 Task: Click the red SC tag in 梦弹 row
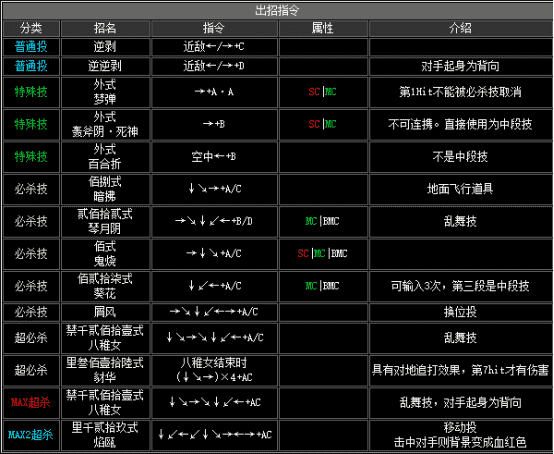[x=314, y=92]
